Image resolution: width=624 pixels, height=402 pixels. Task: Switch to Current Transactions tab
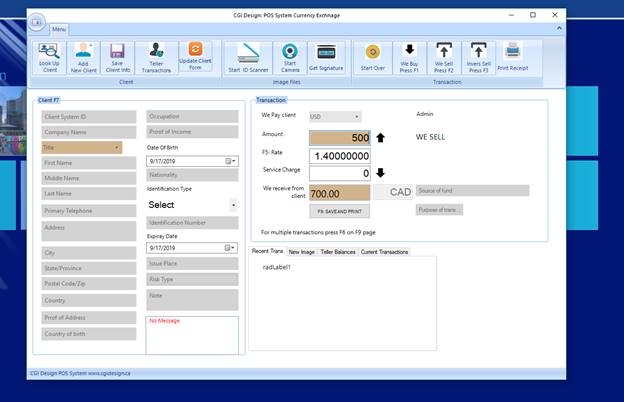point(384,252)
